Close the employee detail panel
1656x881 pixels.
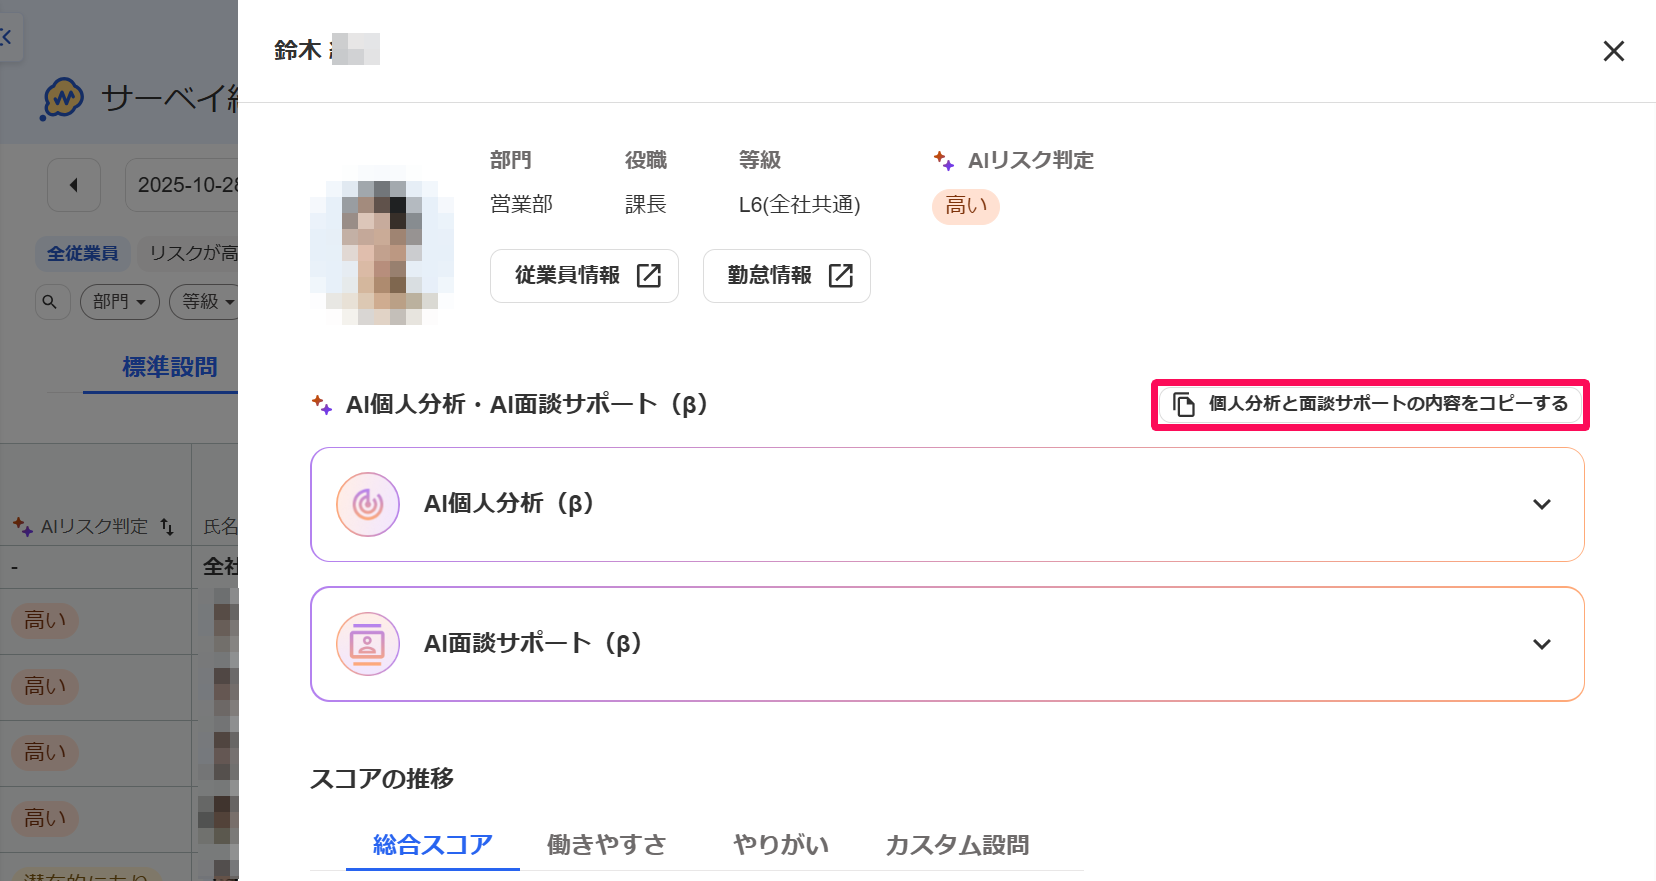pos(1613,51)
